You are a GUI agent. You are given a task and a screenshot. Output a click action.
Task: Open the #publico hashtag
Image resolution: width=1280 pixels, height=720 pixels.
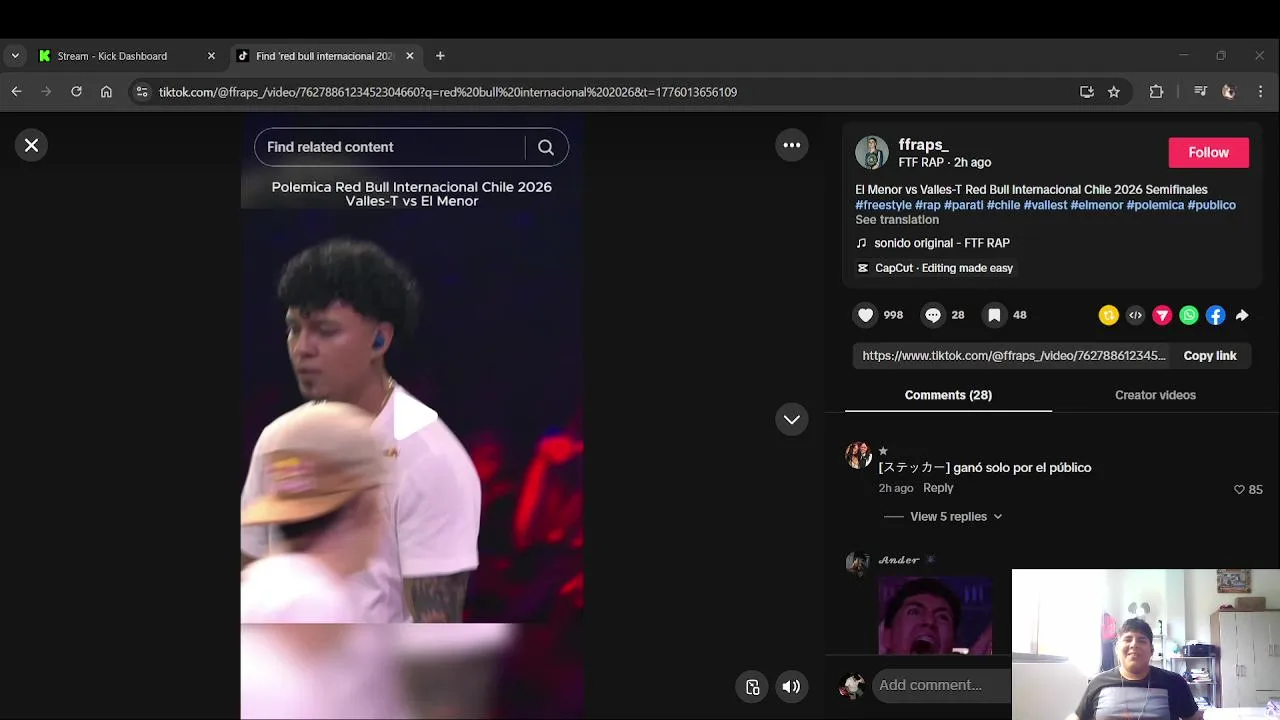(1211, 205)
